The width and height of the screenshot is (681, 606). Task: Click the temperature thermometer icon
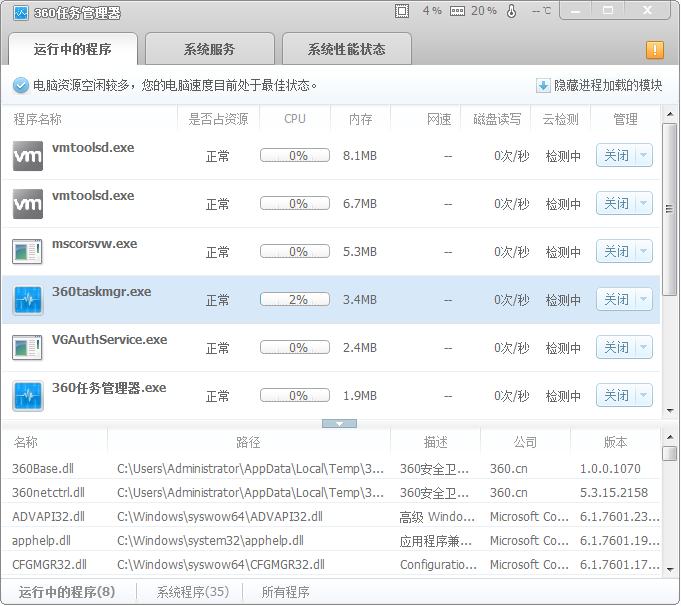[x=512, y=11]
